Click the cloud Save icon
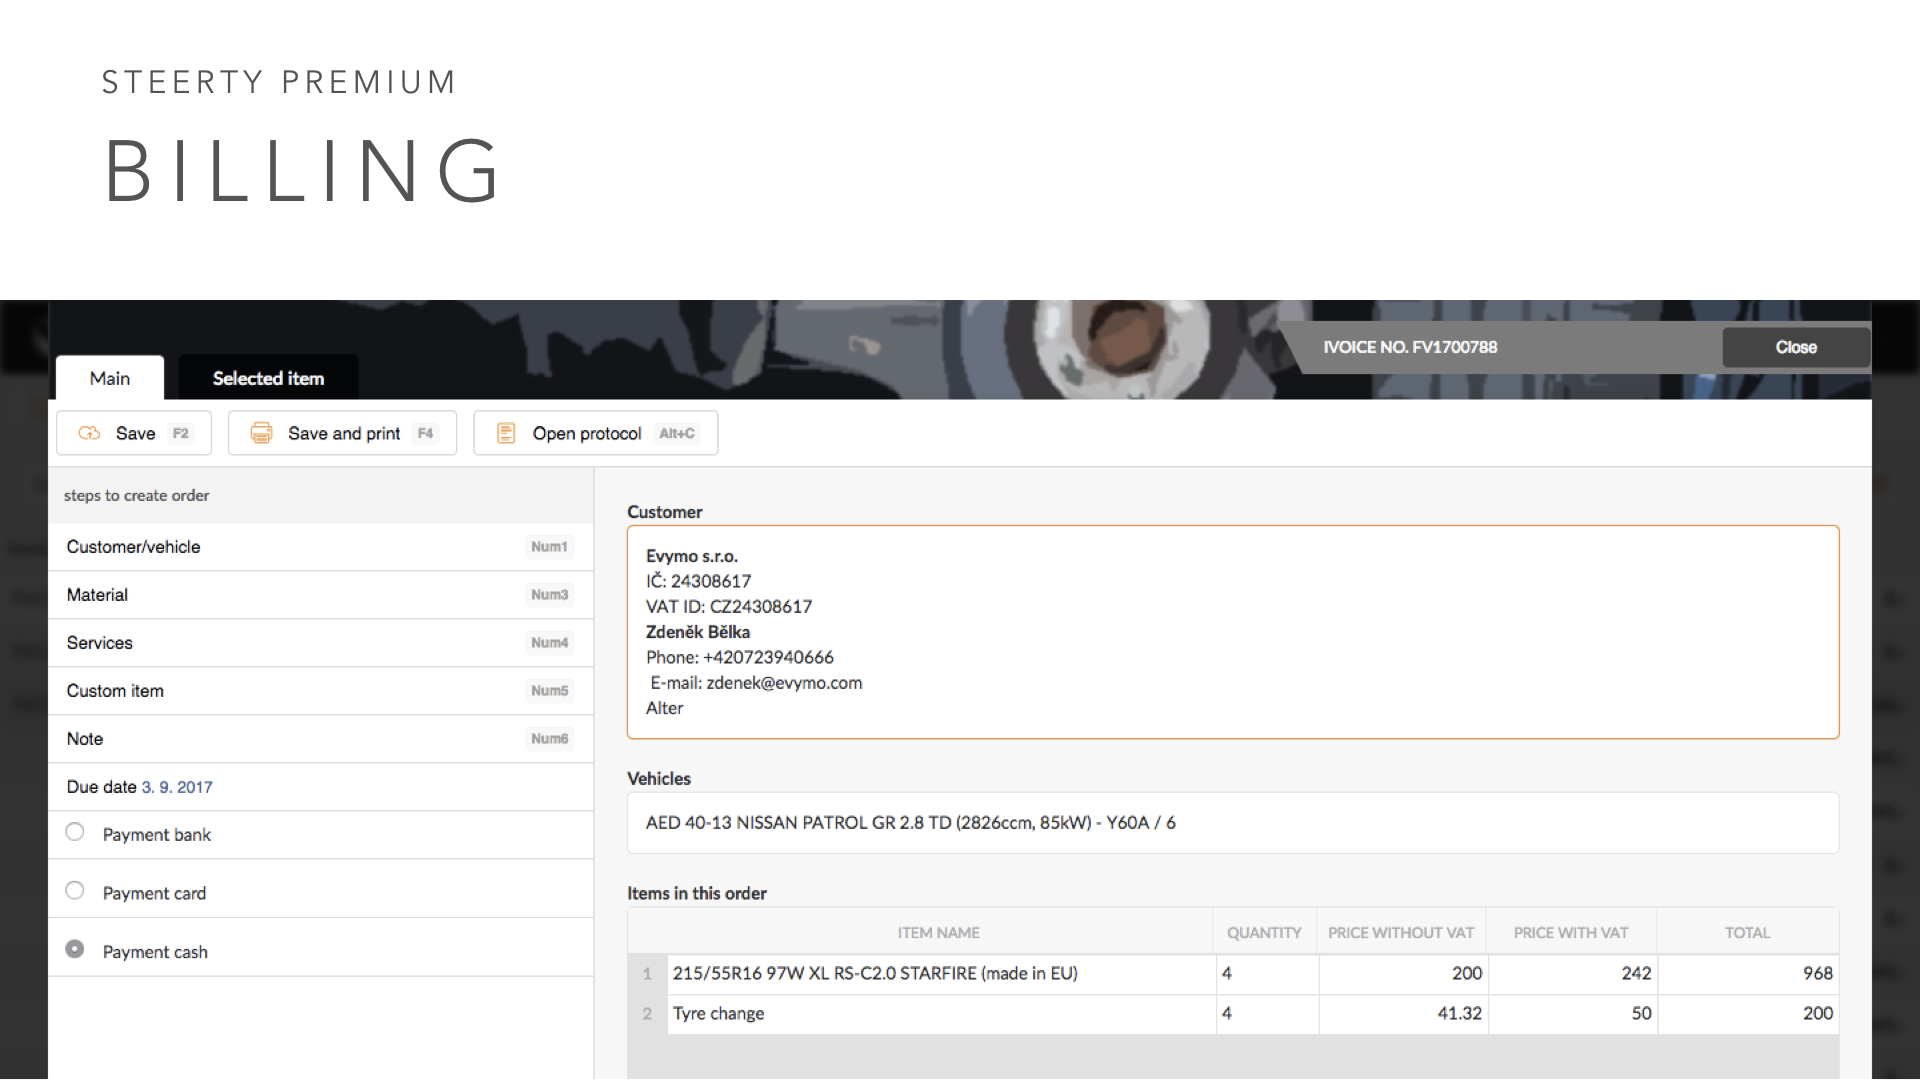This screenshot has height=1080, width=1920. coord(90,433)
